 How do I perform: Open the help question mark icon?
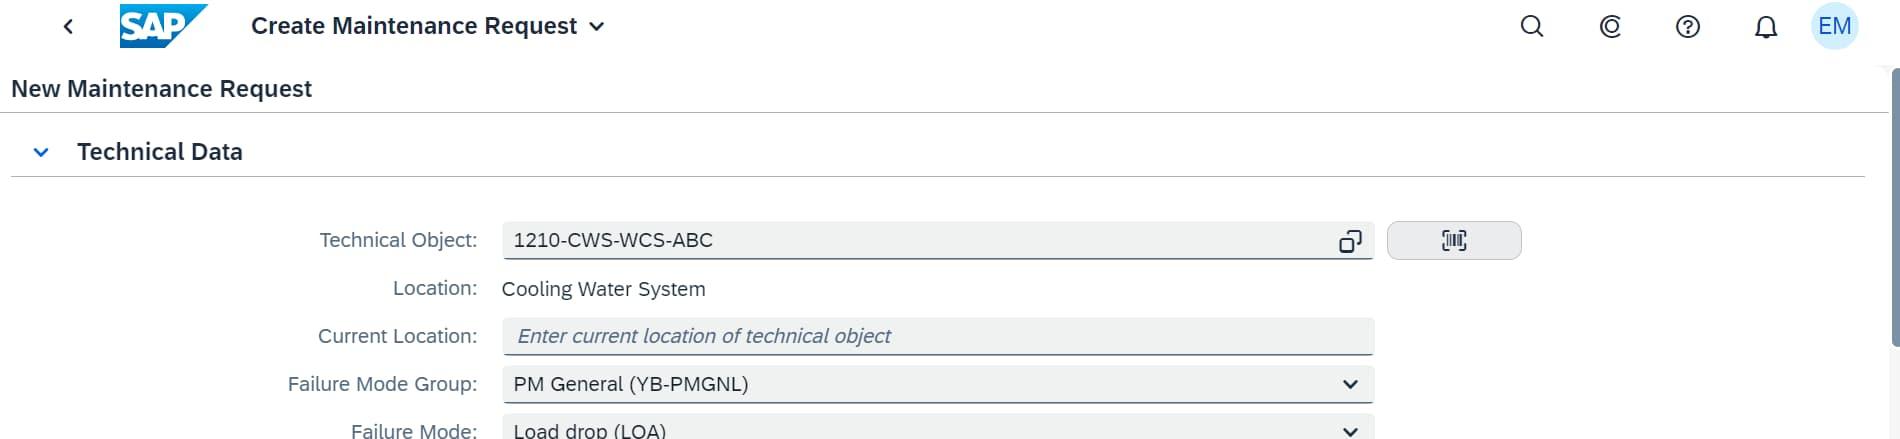1688,27
